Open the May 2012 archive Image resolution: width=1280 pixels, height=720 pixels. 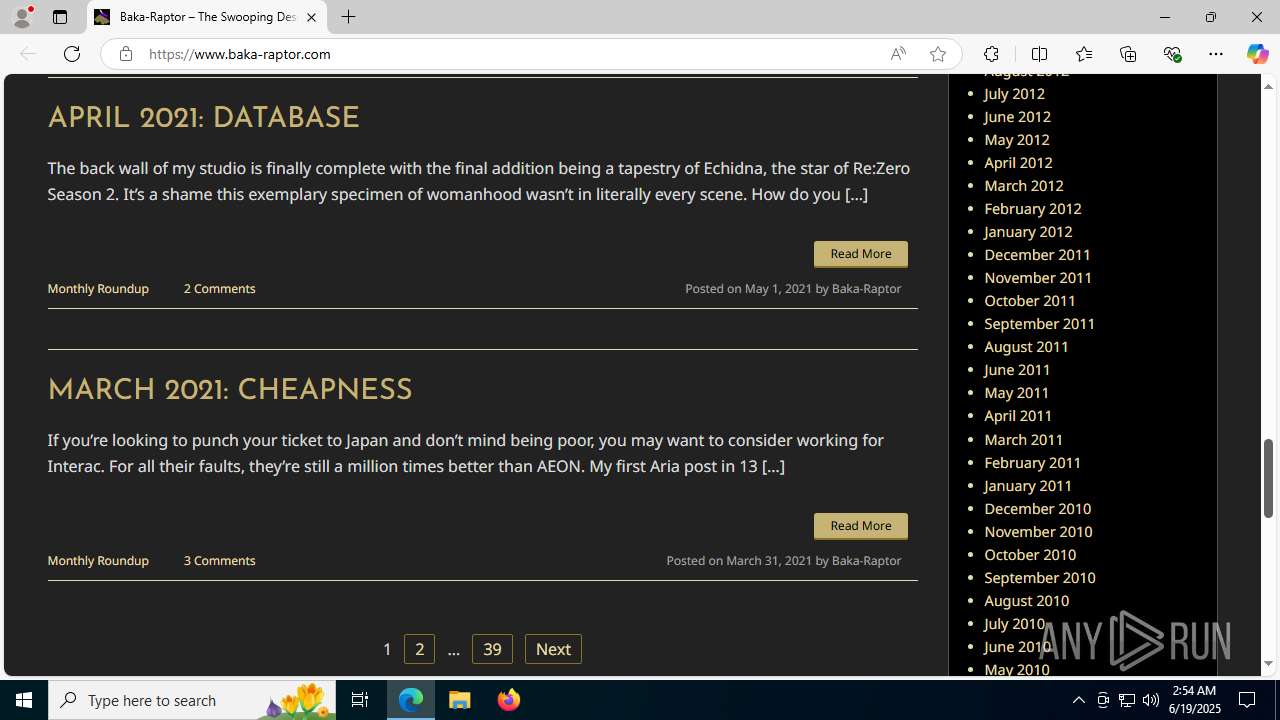(x=1016, y=139)
